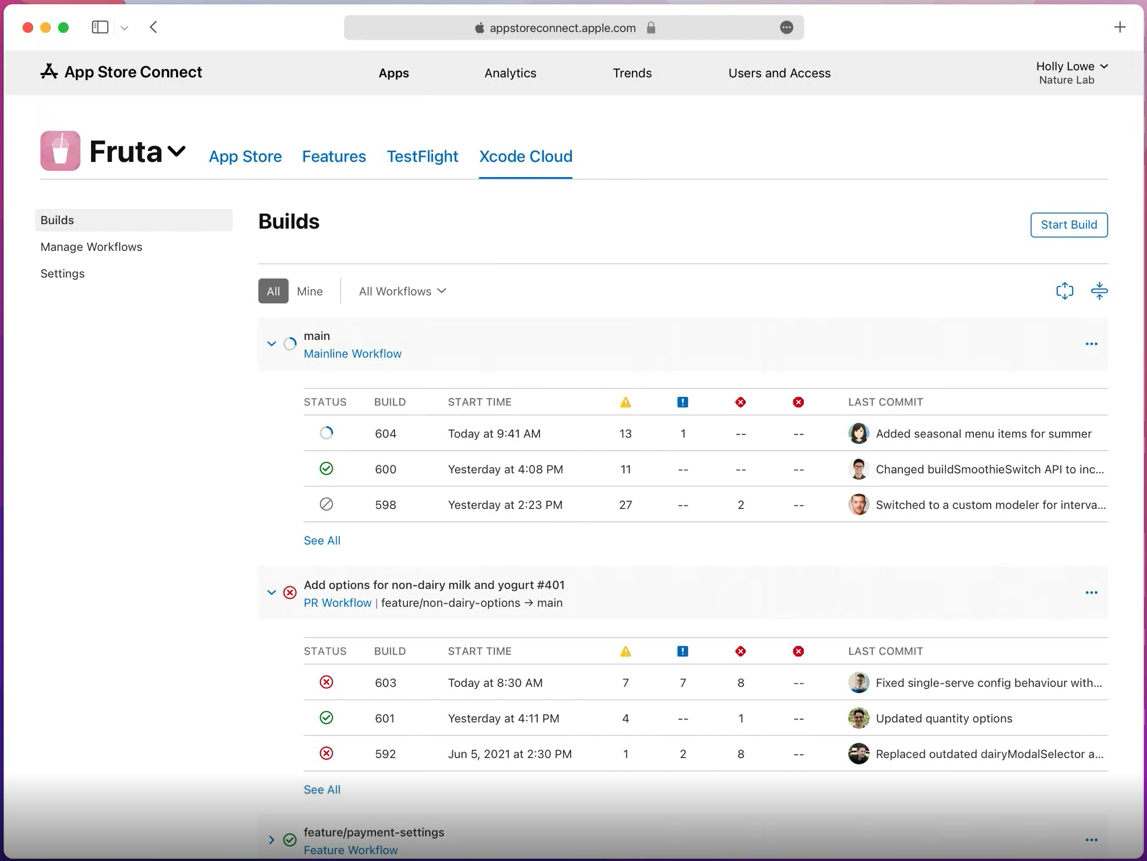This screenshot has width=1147, height=861.
Task: Open Settings in the sidebar
Action: 62,274
